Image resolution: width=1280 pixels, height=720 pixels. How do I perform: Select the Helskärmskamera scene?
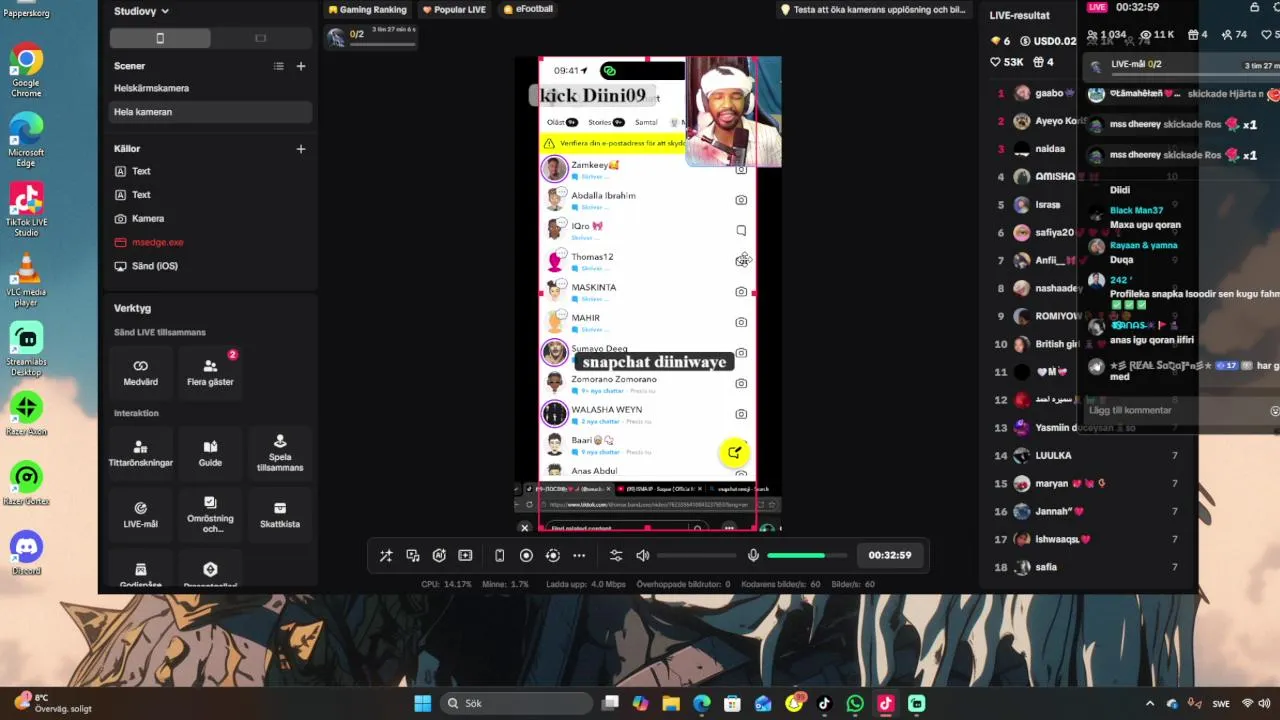pyautogui.click(x=210, y=88)
